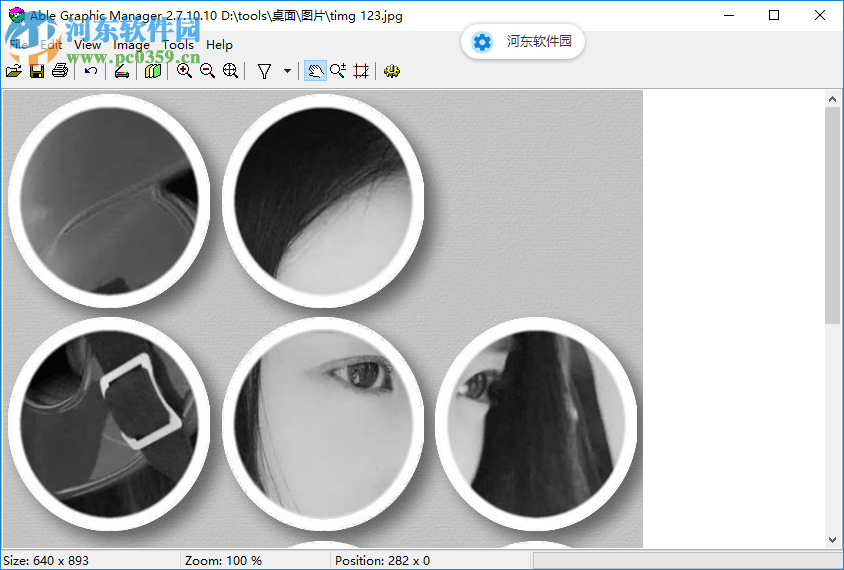Open the Edit menu
Screen dimensions: 844x570
[51, 45]
